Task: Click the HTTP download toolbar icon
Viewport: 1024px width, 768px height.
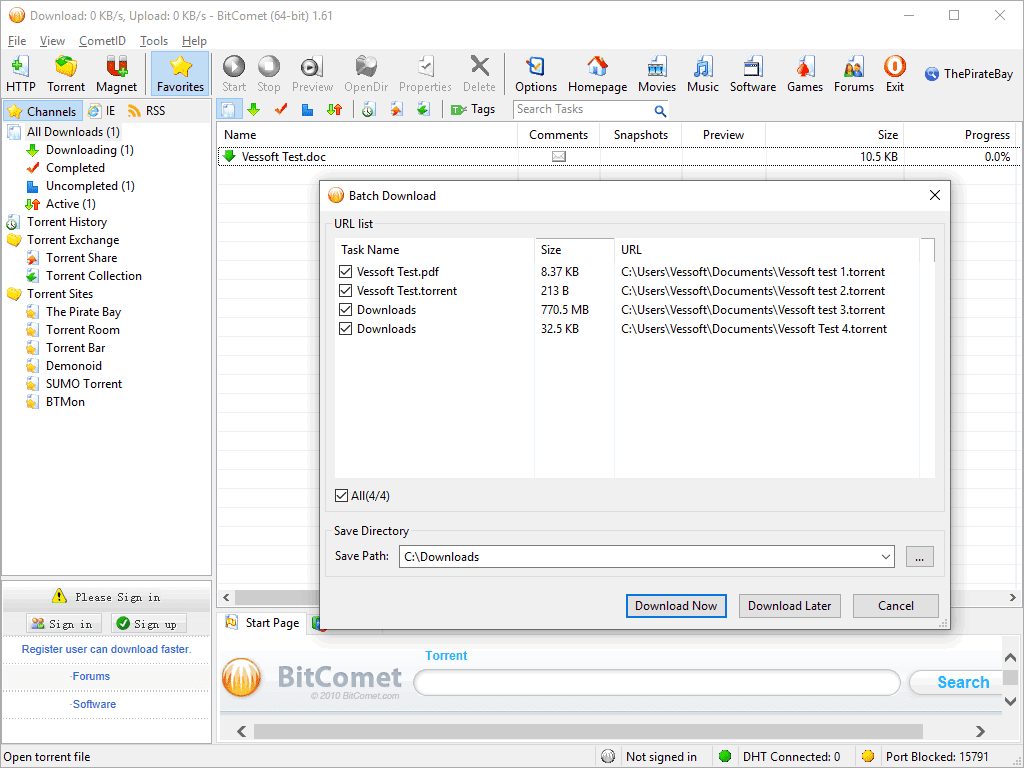Action: click(x=20, y=74)
